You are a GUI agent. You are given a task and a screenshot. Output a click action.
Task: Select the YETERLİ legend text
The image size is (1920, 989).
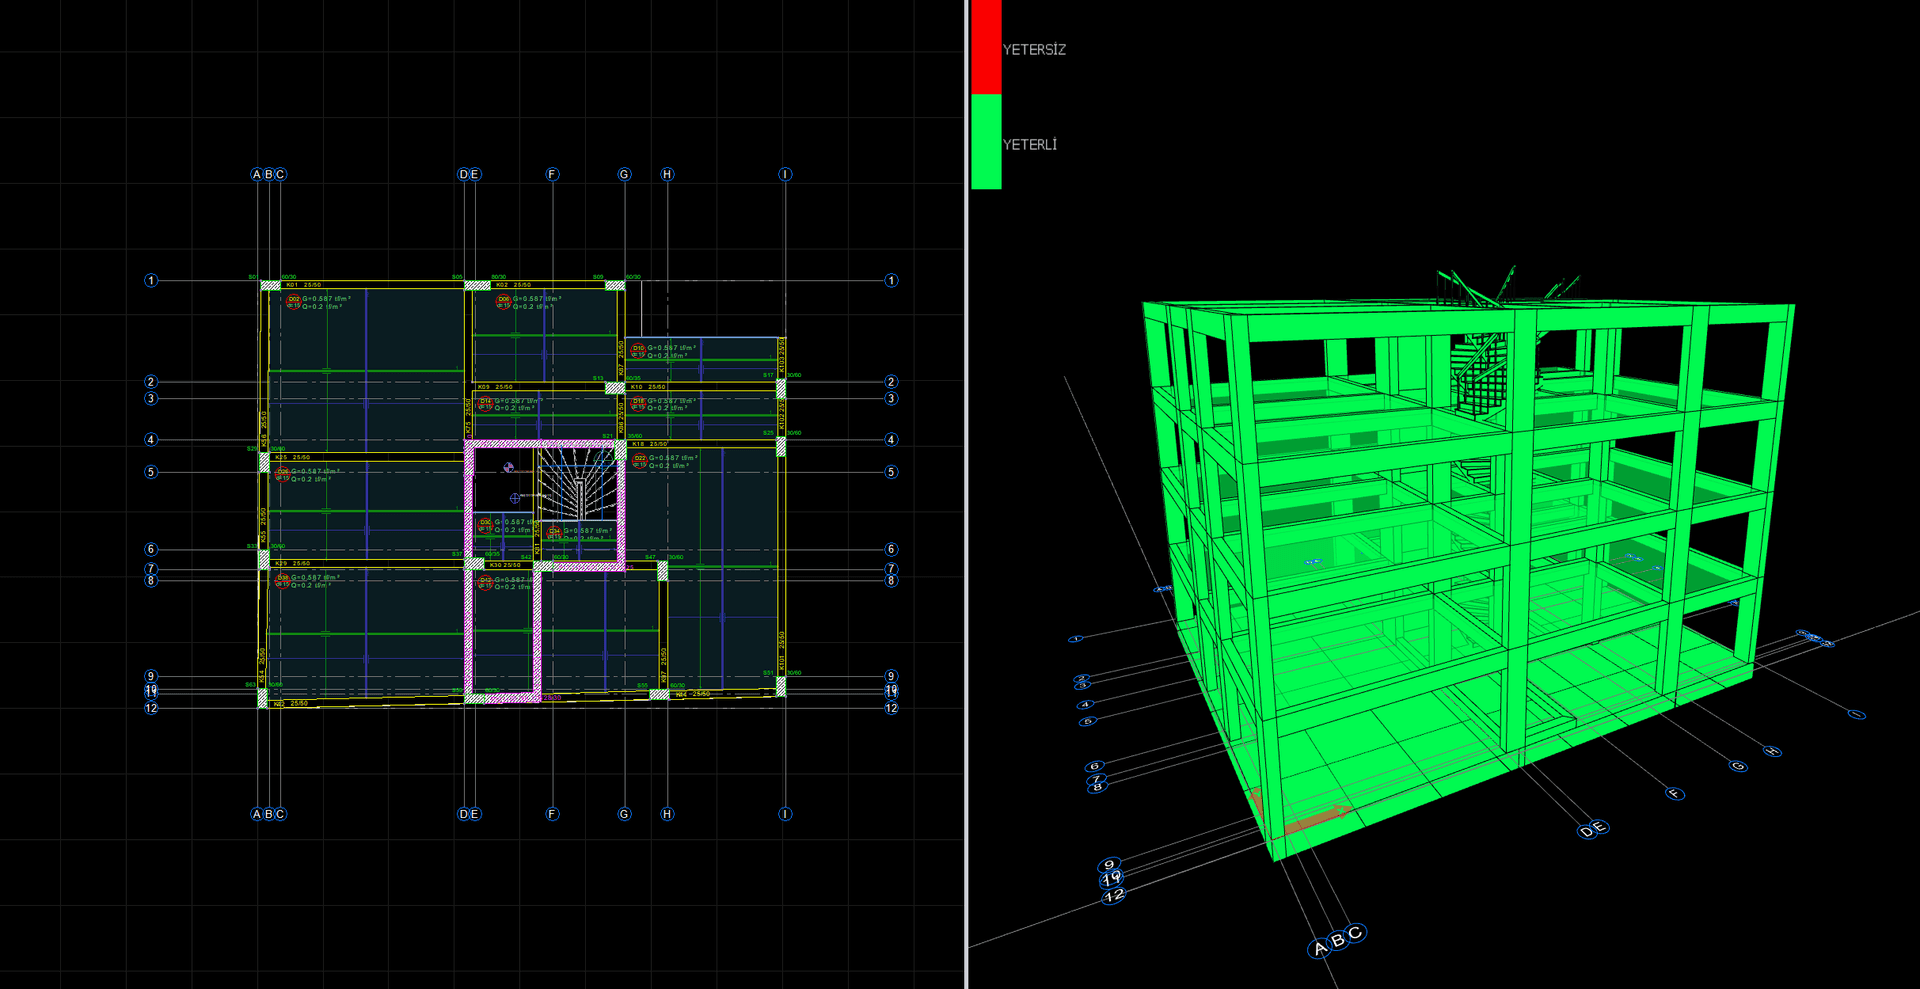pyautogui.click(x=1030, y=145)
